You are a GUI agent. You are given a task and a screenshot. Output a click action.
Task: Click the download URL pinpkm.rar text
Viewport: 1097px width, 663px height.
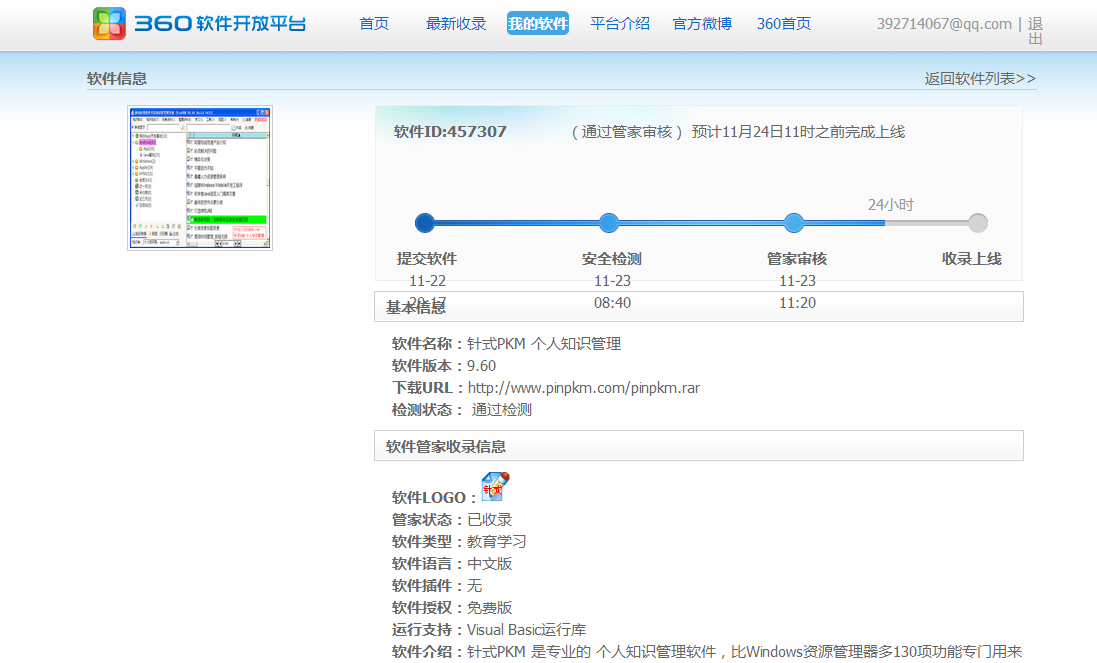(583, 388)
